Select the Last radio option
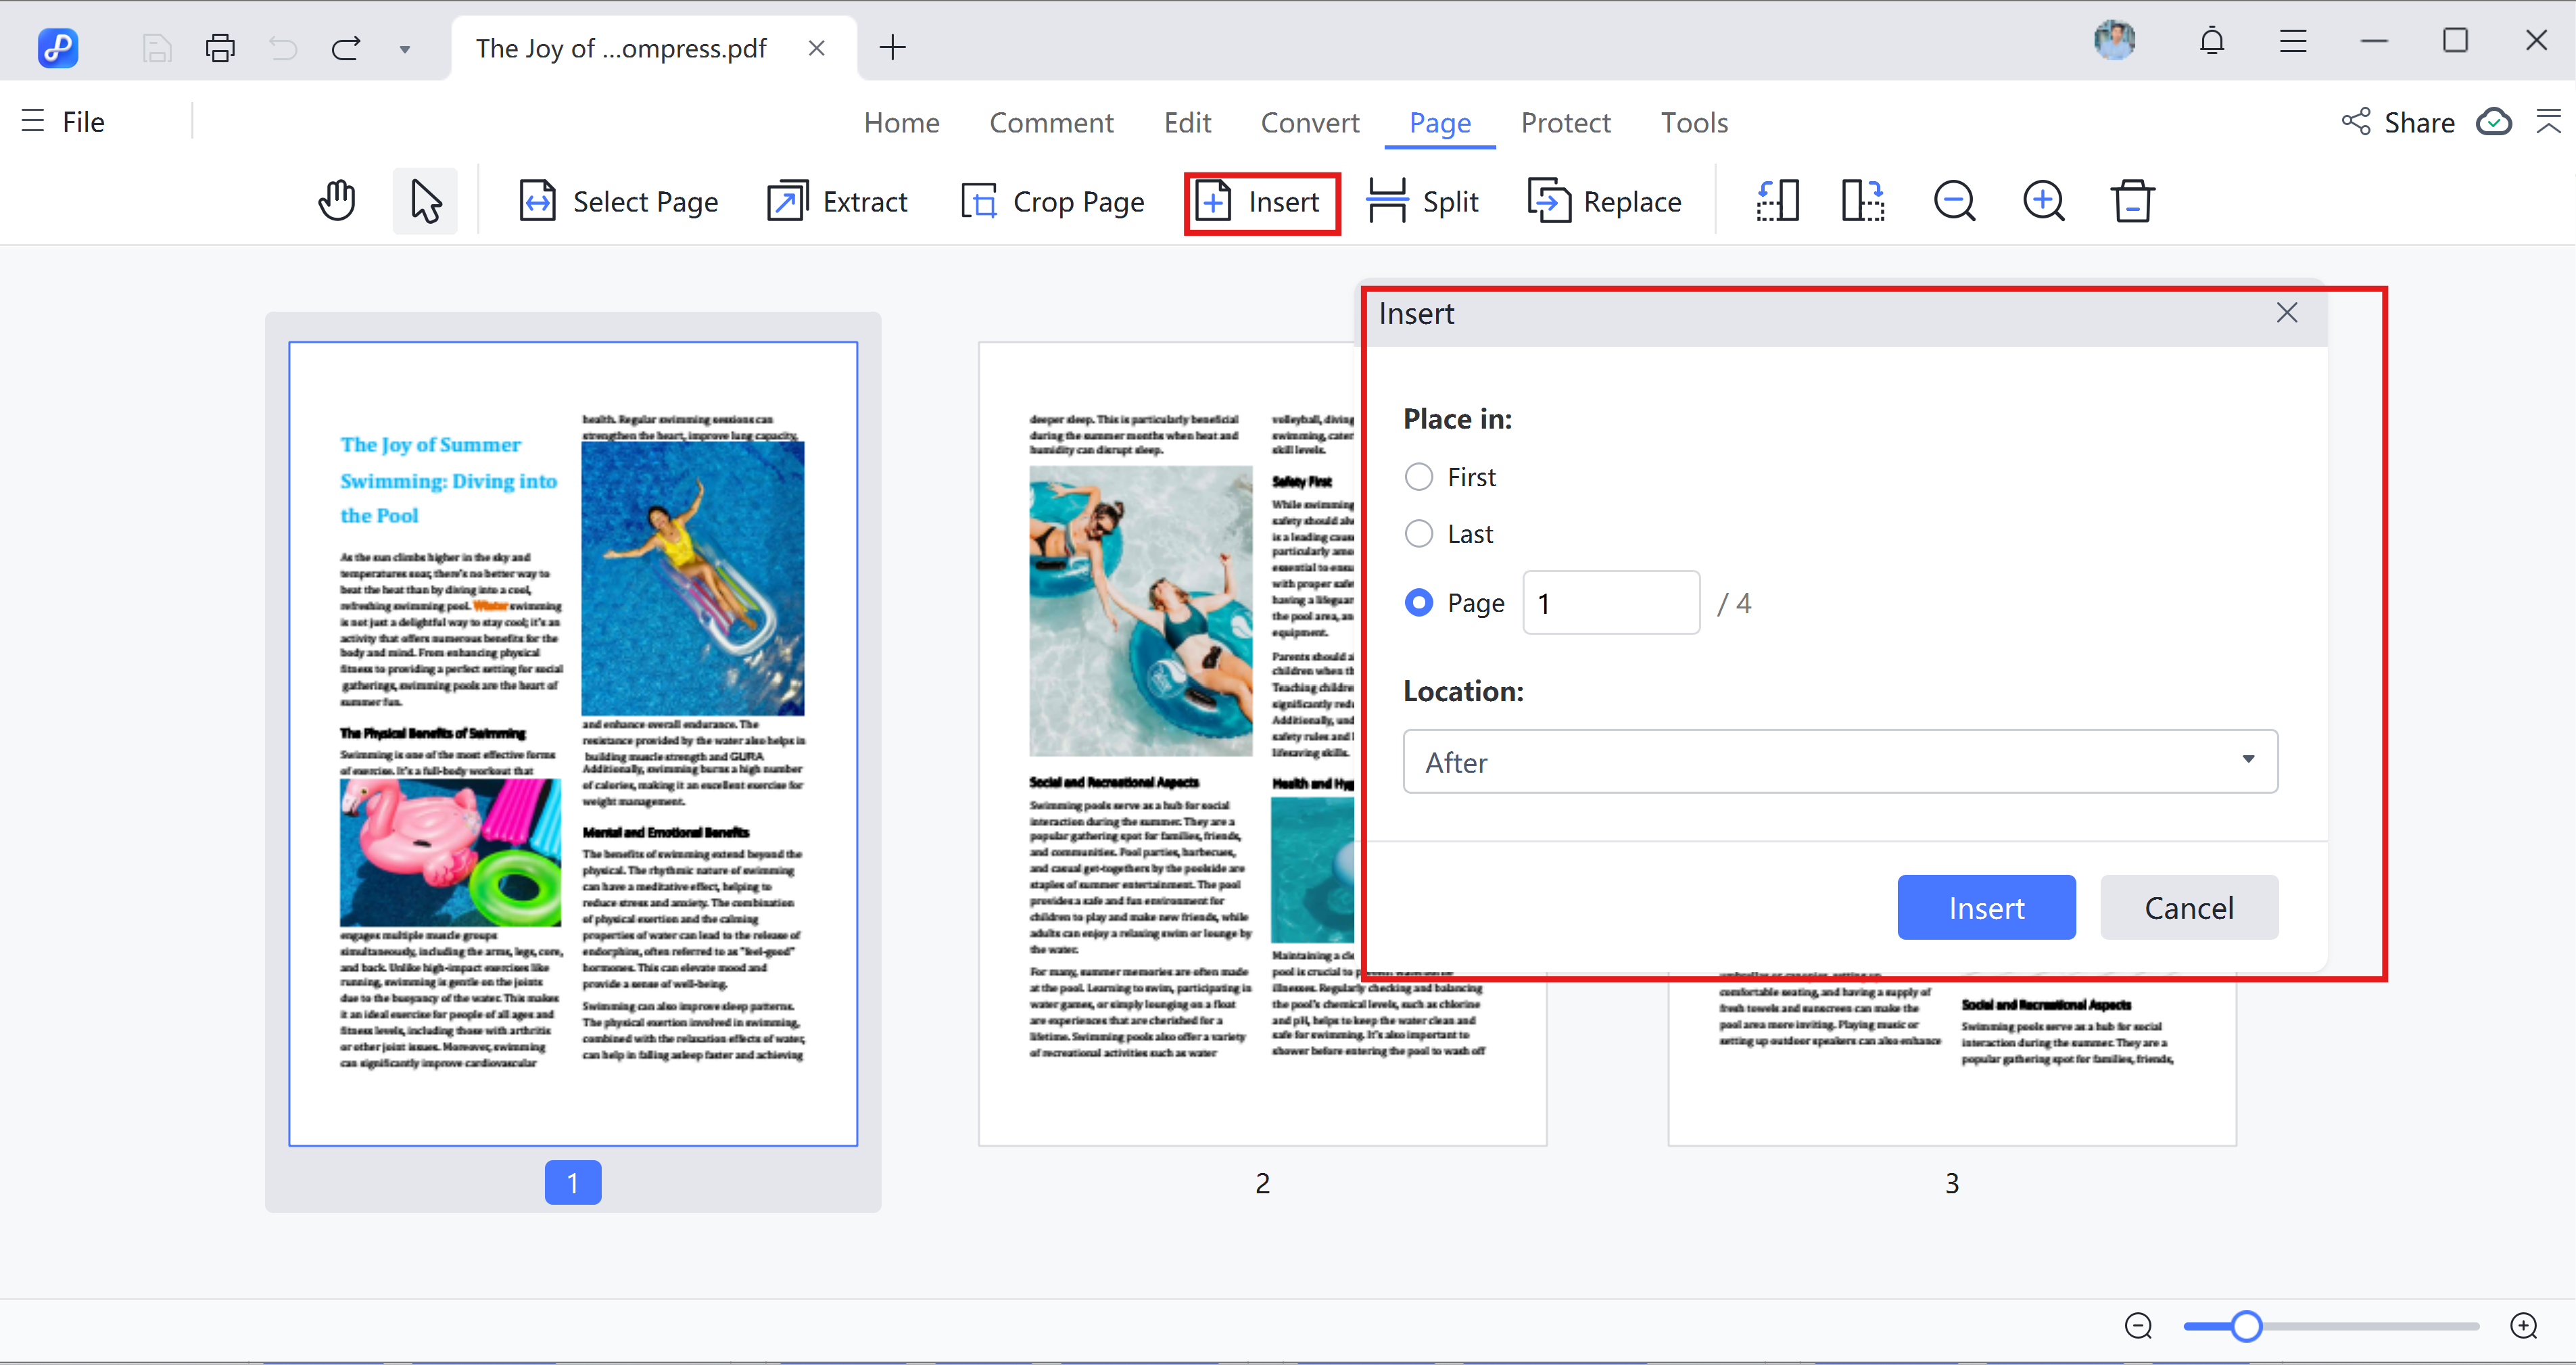The image size is (2576, 1365). point(1418,534)
